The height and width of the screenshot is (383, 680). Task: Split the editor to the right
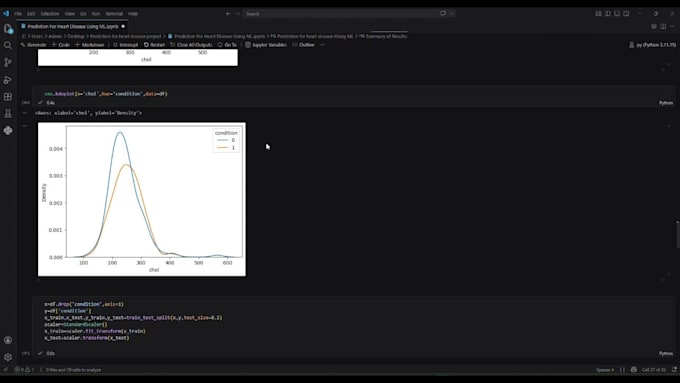click(x=663, y=26)
